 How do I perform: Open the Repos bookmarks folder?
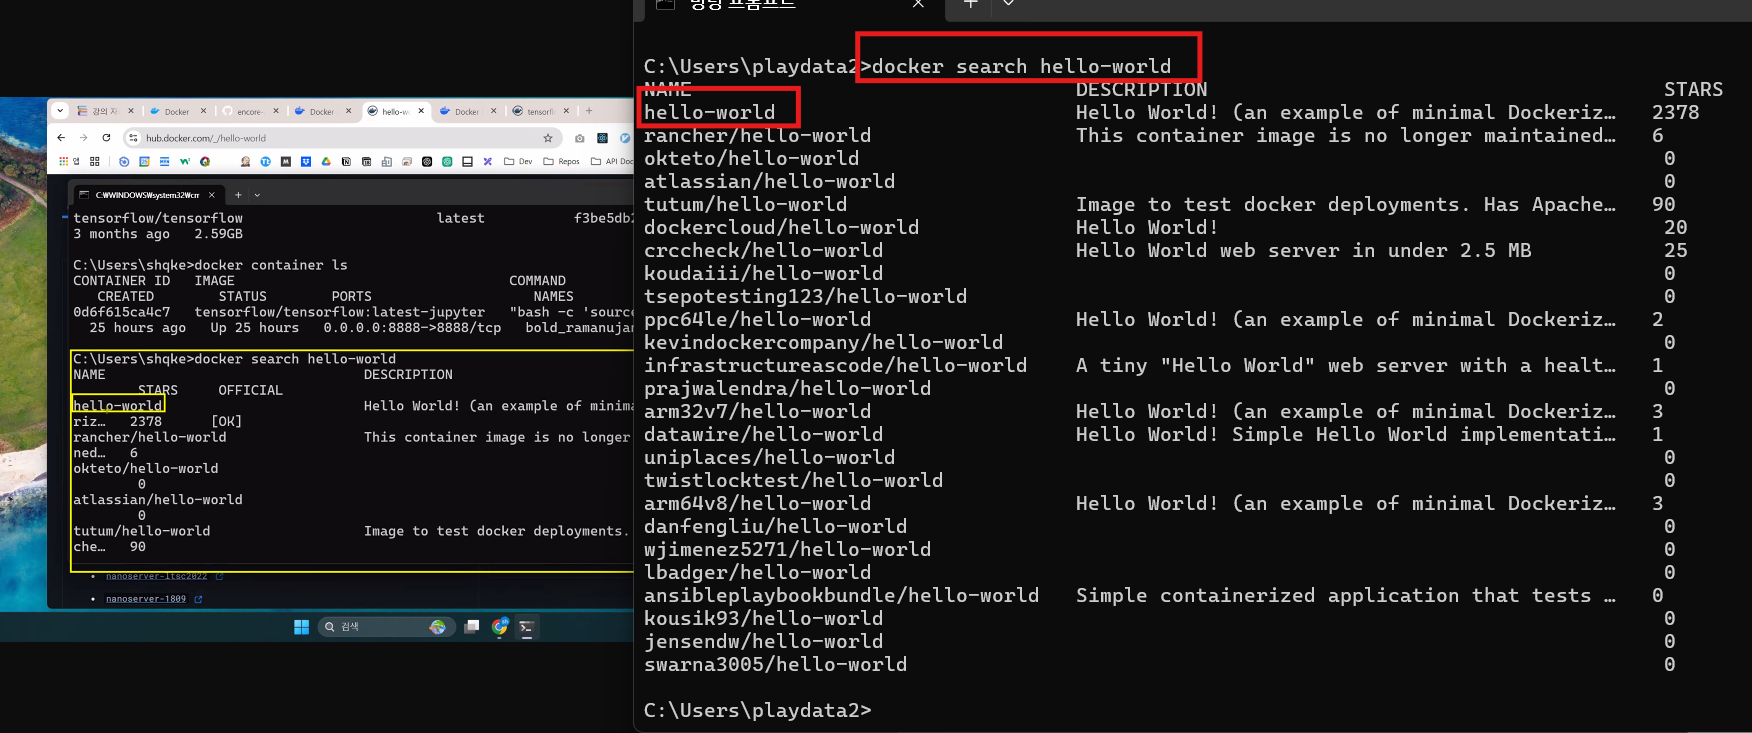pyautogui.click(x=561, y=161)
